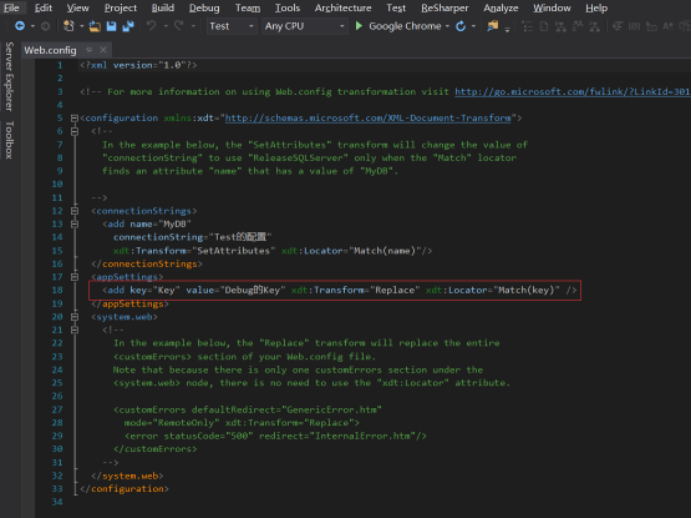
Task: Click the closing appSettings tag on line 19
Action: (x=130, y=304)
